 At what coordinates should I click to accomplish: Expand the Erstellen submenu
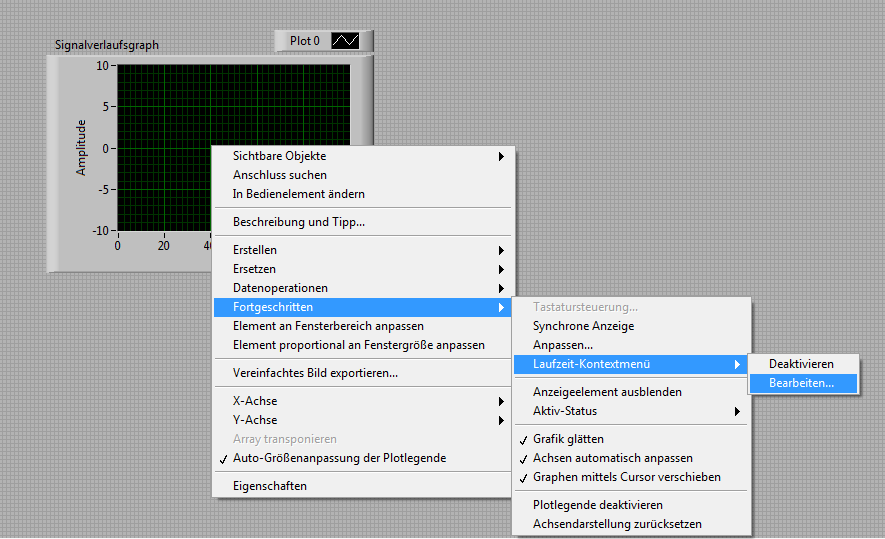pyautogui.click(x=362, y=250)
